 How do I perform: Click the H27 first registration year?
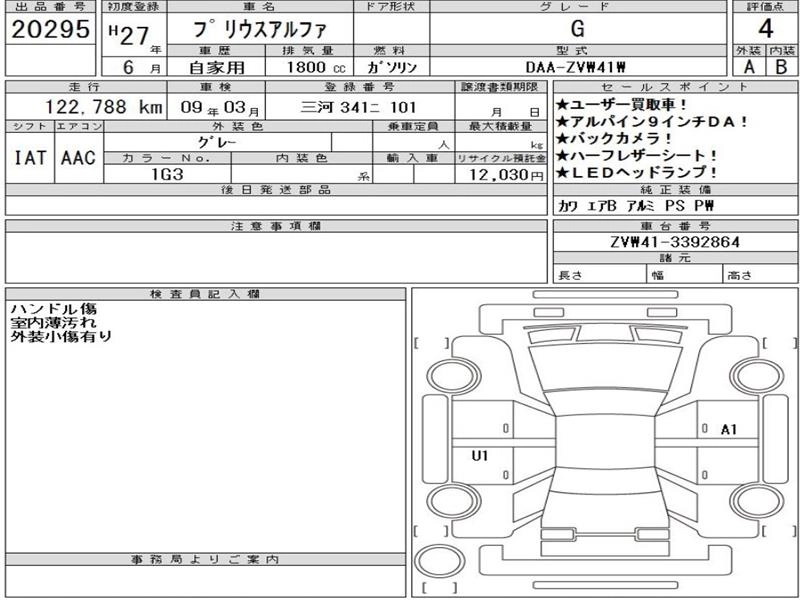[129, 36]
